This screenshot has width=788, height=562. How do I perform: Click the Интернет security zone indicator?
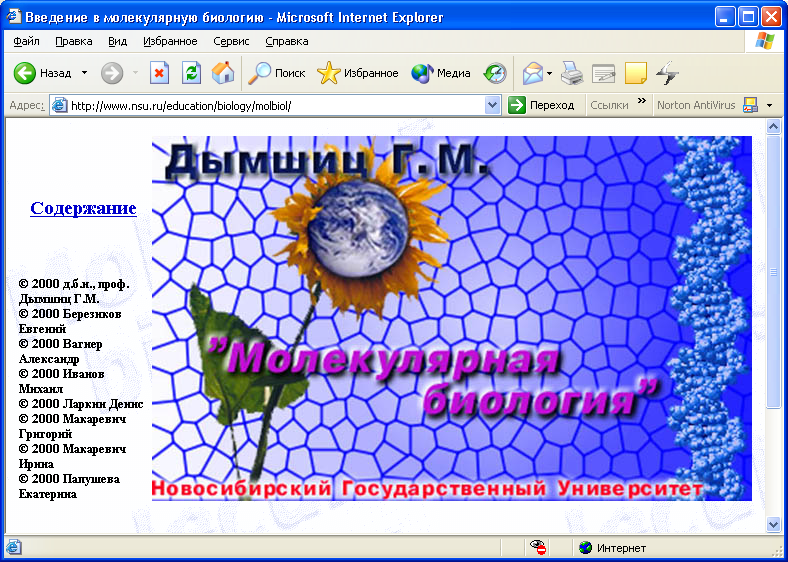[x=612, y=548]
